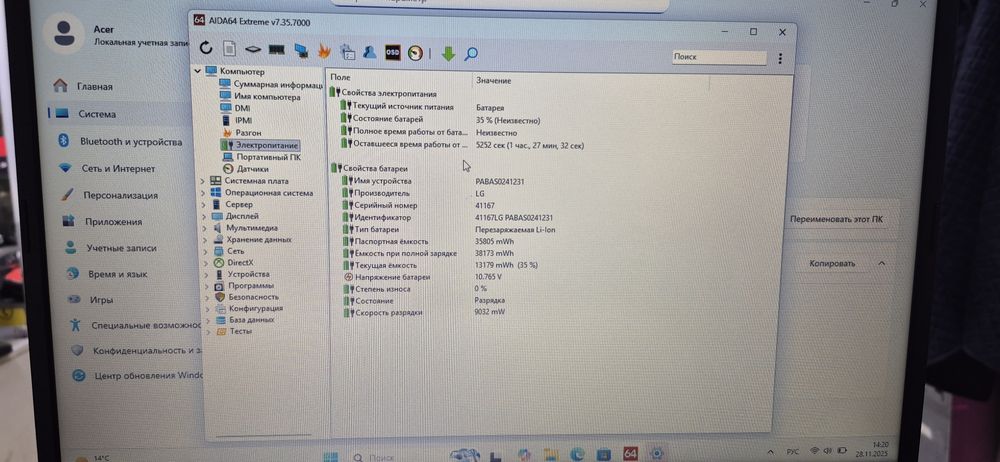This screenshot has height=462, width=1000.
Task: Open the memory module benchmark icon
Action: tap(276, 49)
